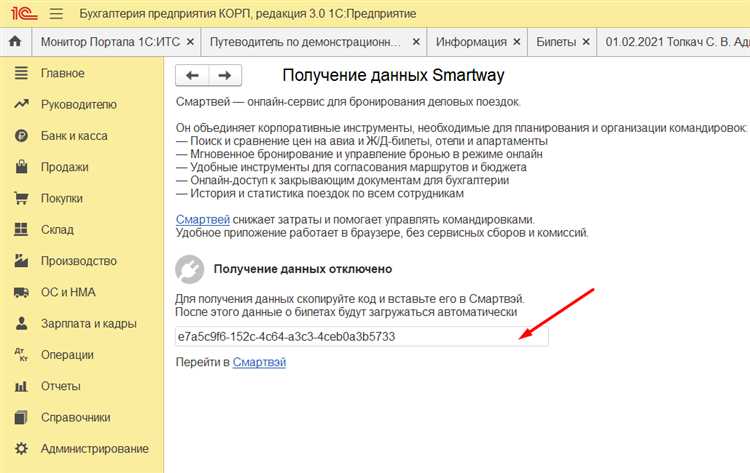Click the Покупки cart icon
This screenshot has height=473, width=750.
tap(21, 198)
